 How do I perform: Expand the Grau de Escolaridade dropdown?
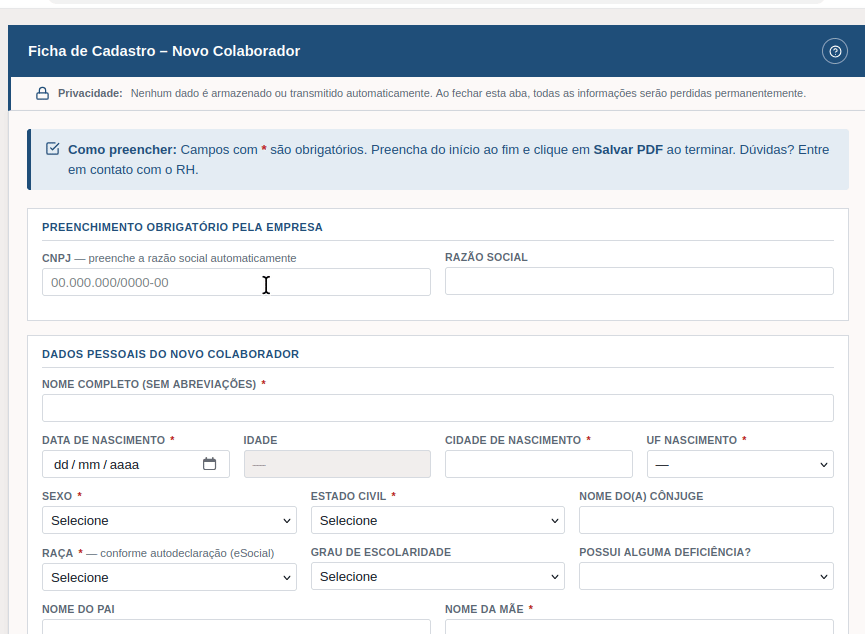pos(437,577)
